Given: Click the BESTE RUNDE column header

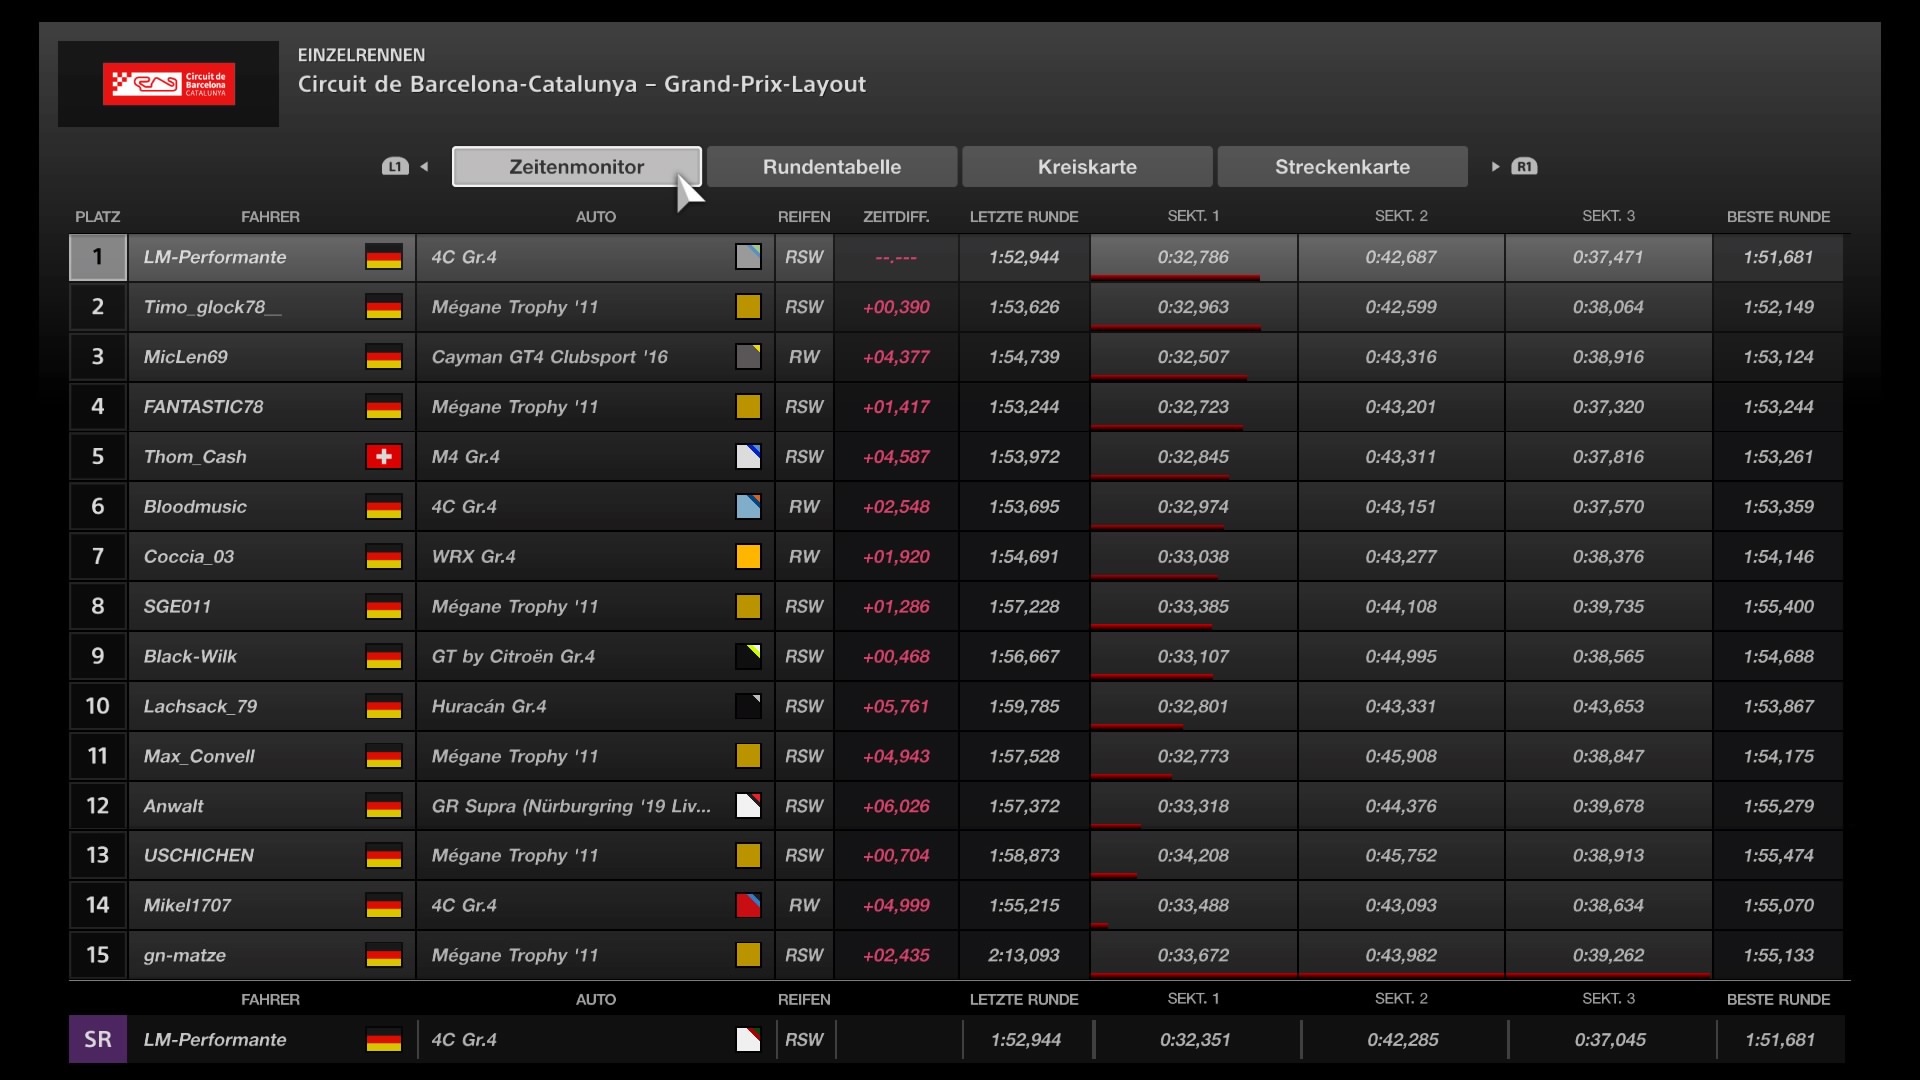Looking at the screenshot, I should 1777,217.
